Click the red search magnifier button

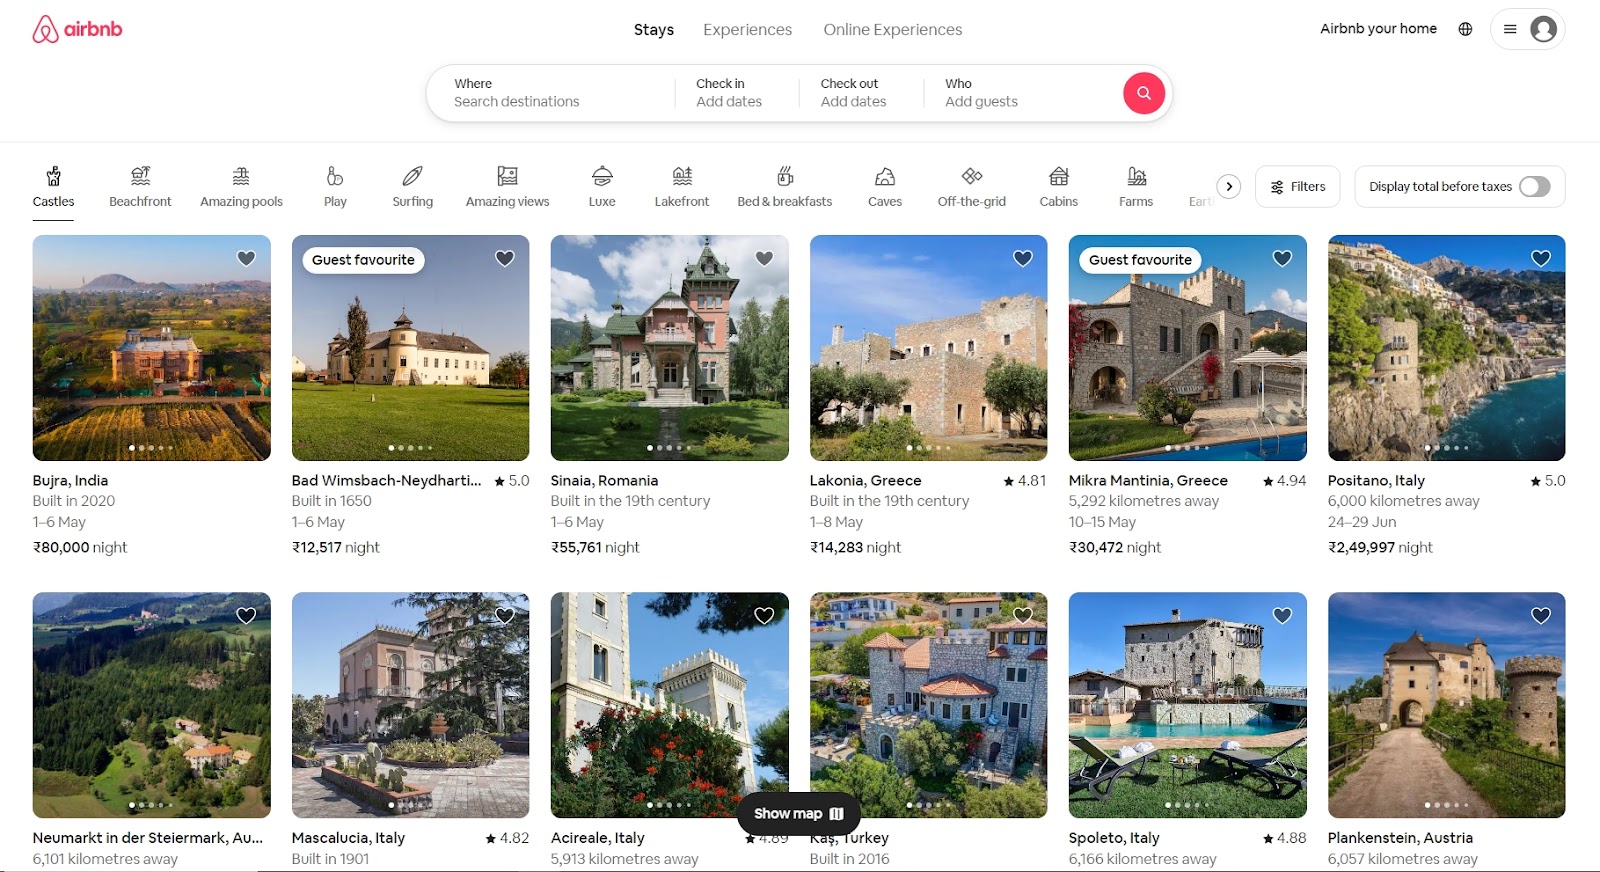[1143, 93]
